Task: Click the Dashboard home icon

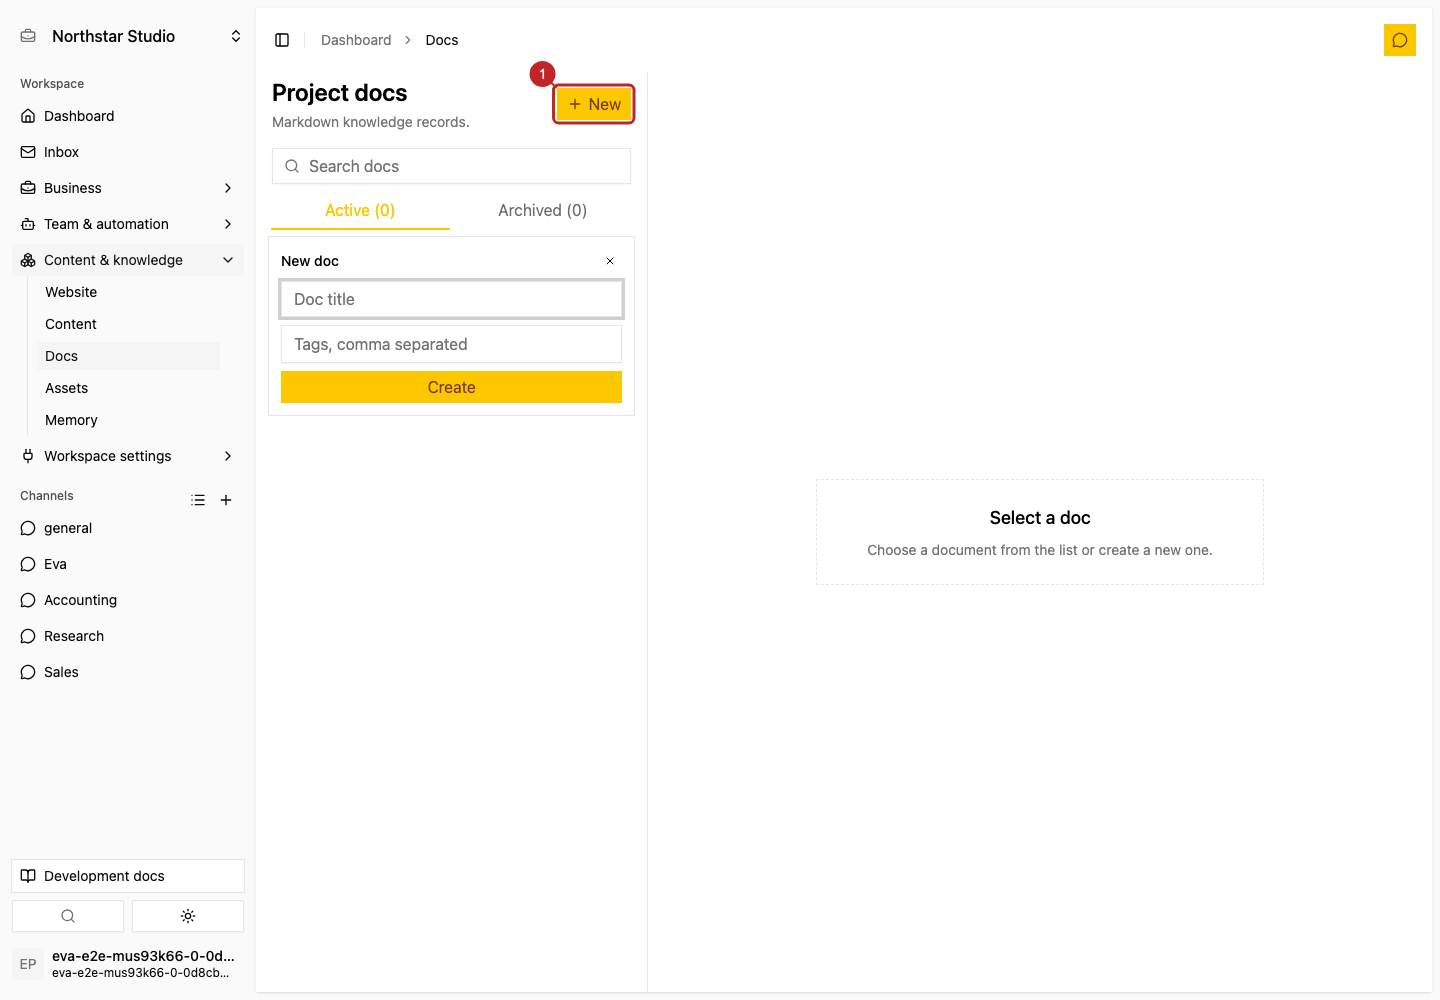Action: (x=28, y=116)
